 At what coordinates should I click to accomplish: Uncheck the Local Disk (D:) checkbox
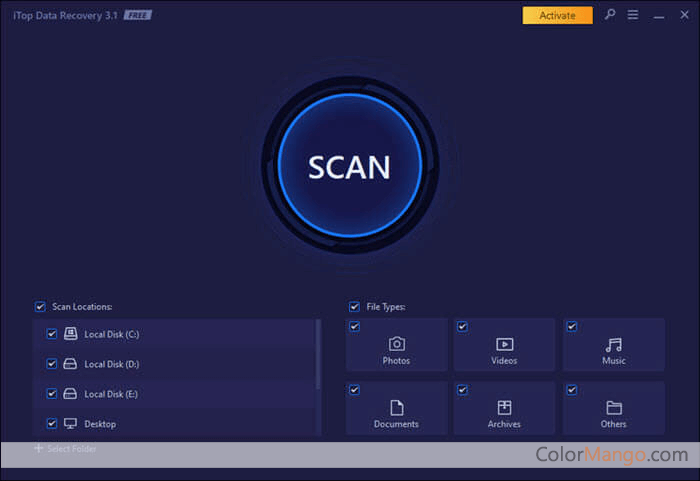tap(52, 364)
